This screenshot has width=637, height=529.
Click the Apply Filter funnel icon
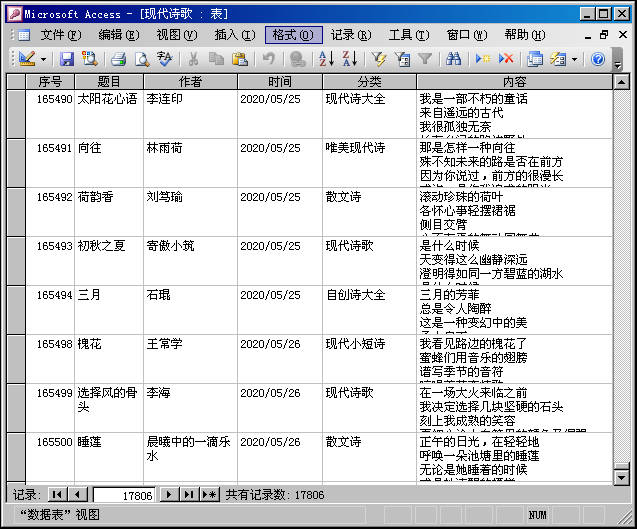[x=425, y=59]
